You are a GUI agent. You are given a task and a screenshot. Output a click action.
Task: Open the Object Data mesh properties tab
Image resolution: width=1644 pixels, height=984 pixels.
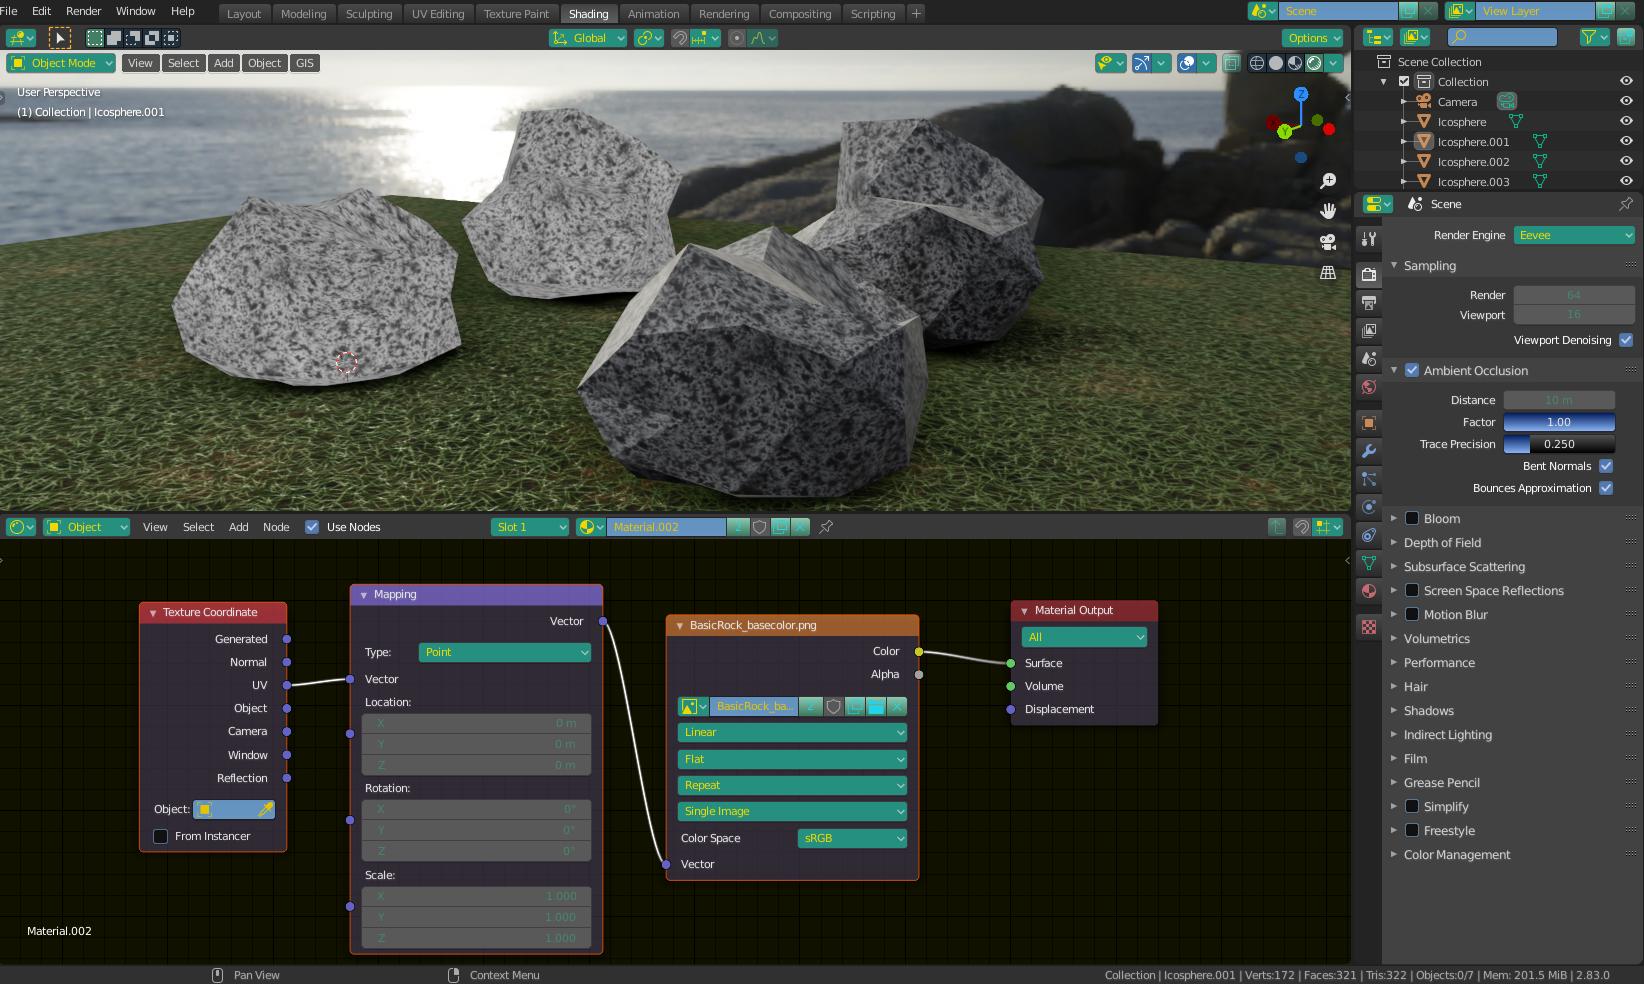[1369, 563]
